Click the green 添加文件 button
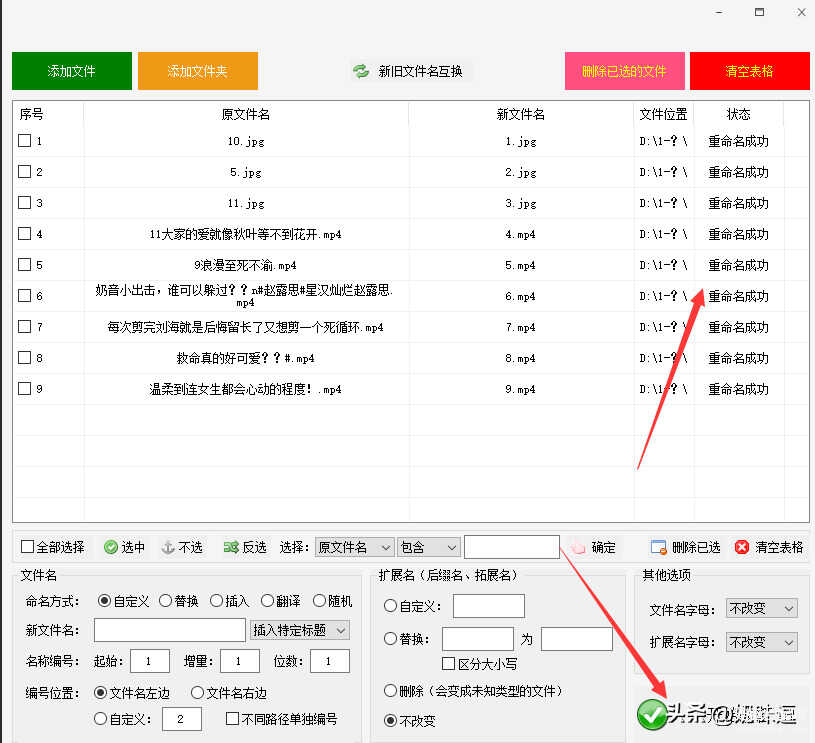Image resolution: width=815 pixels, height=743 pixels. [72, 71]
